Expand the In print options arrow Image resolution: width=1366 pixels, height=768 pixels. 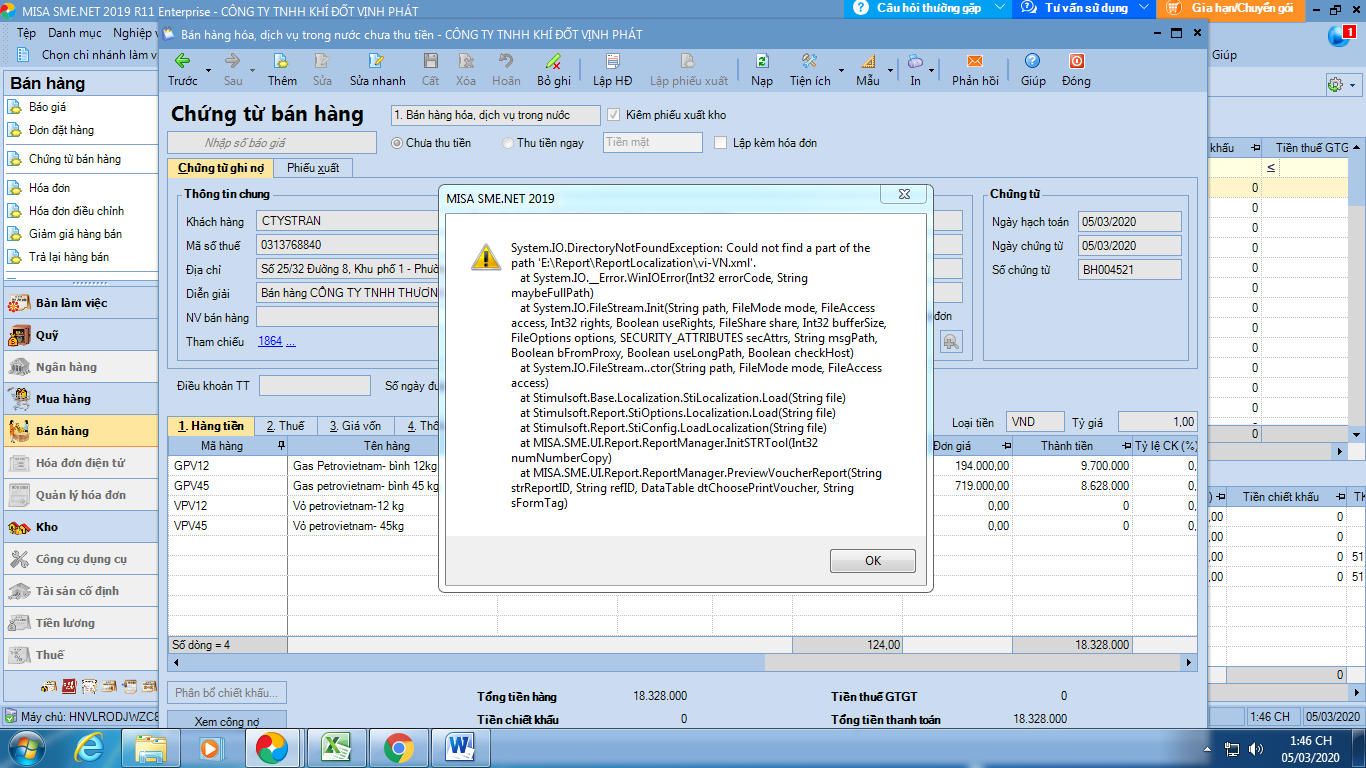point(932,71)
